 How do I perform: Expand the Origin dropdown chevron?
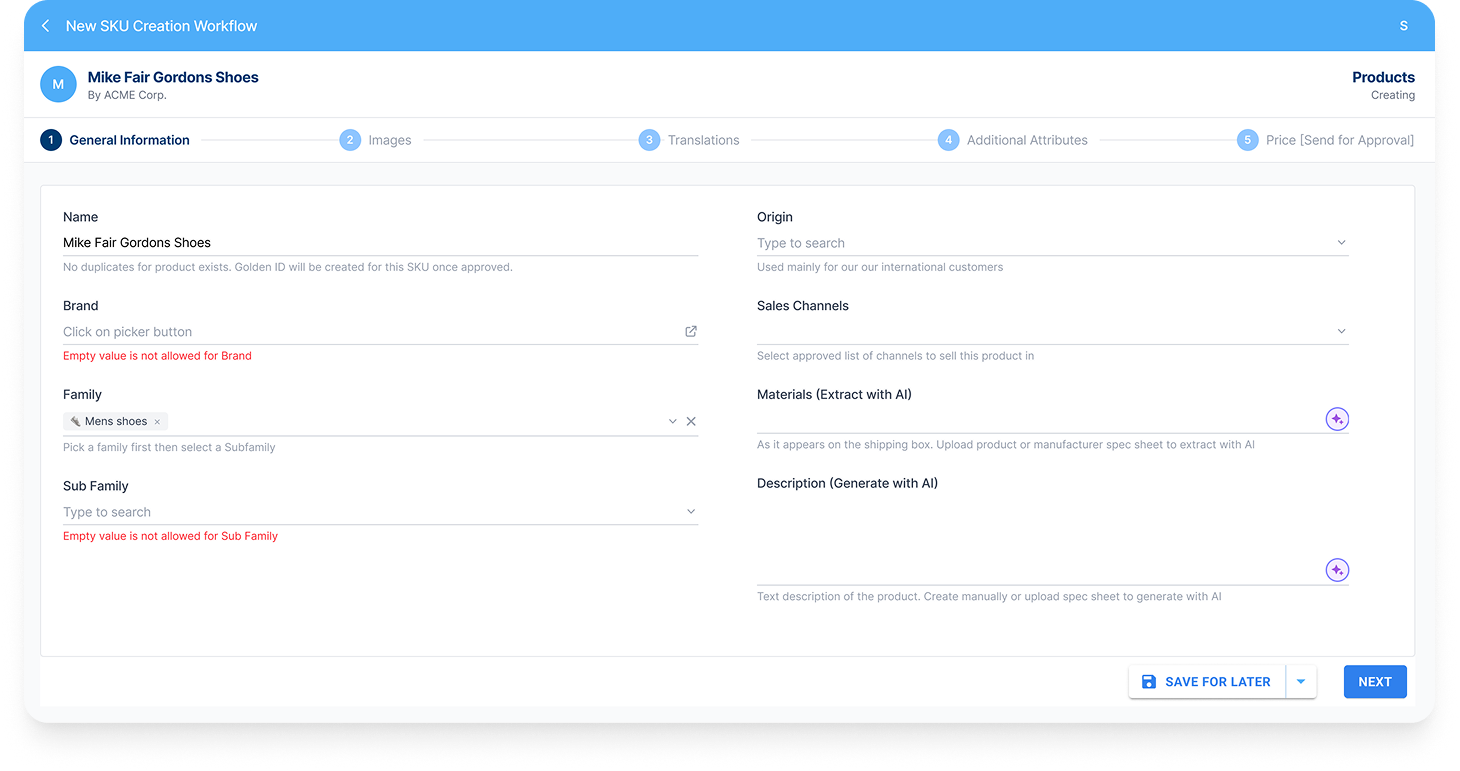pos(1341,243)
